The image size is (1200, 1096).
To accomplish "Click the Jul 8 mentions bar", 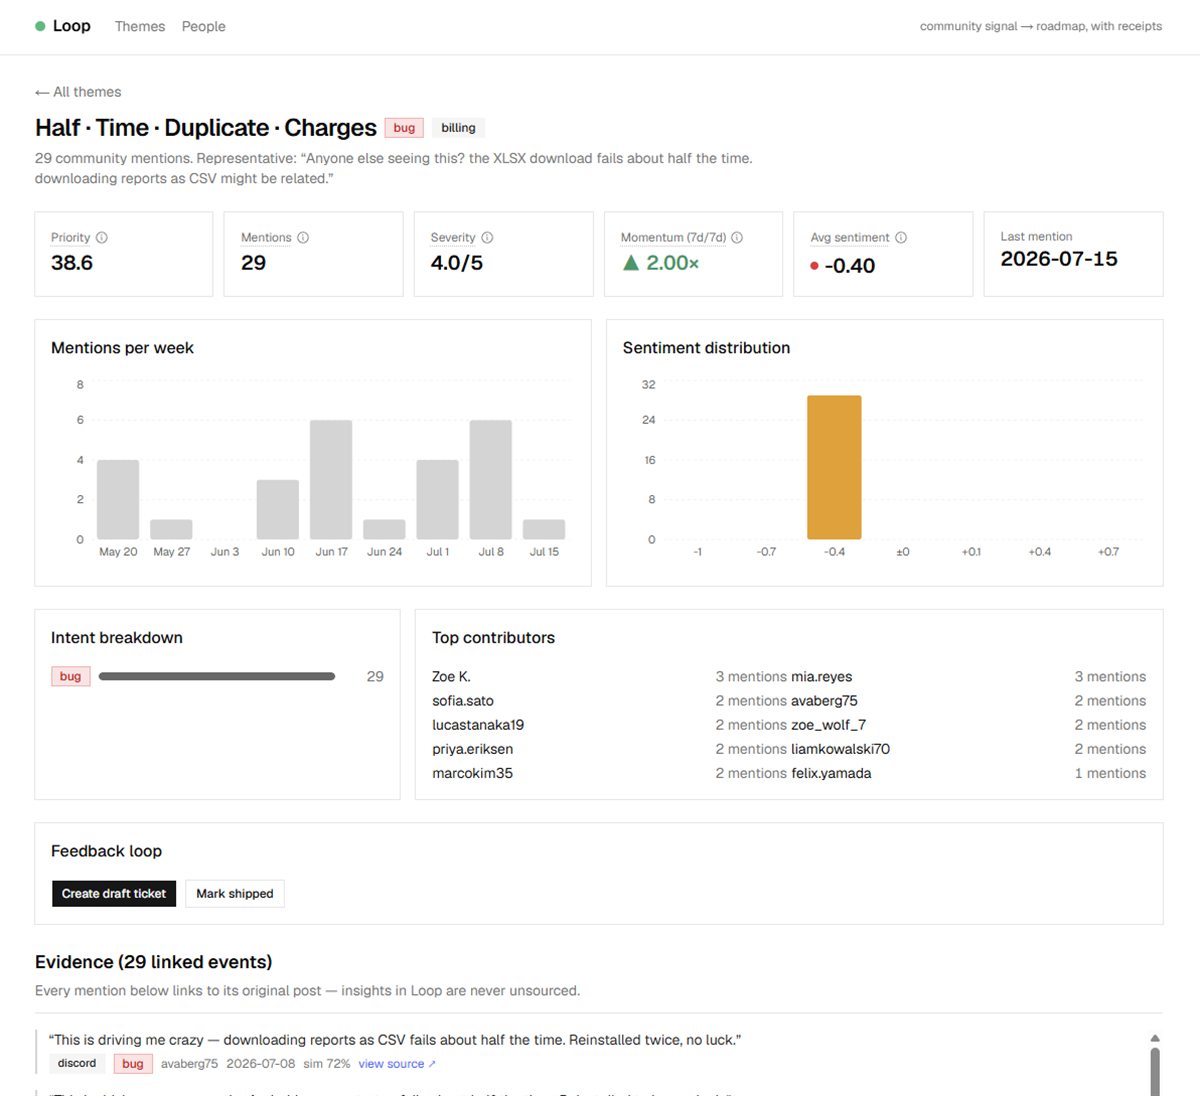I will pyautogui.click(x=491, y=480).
